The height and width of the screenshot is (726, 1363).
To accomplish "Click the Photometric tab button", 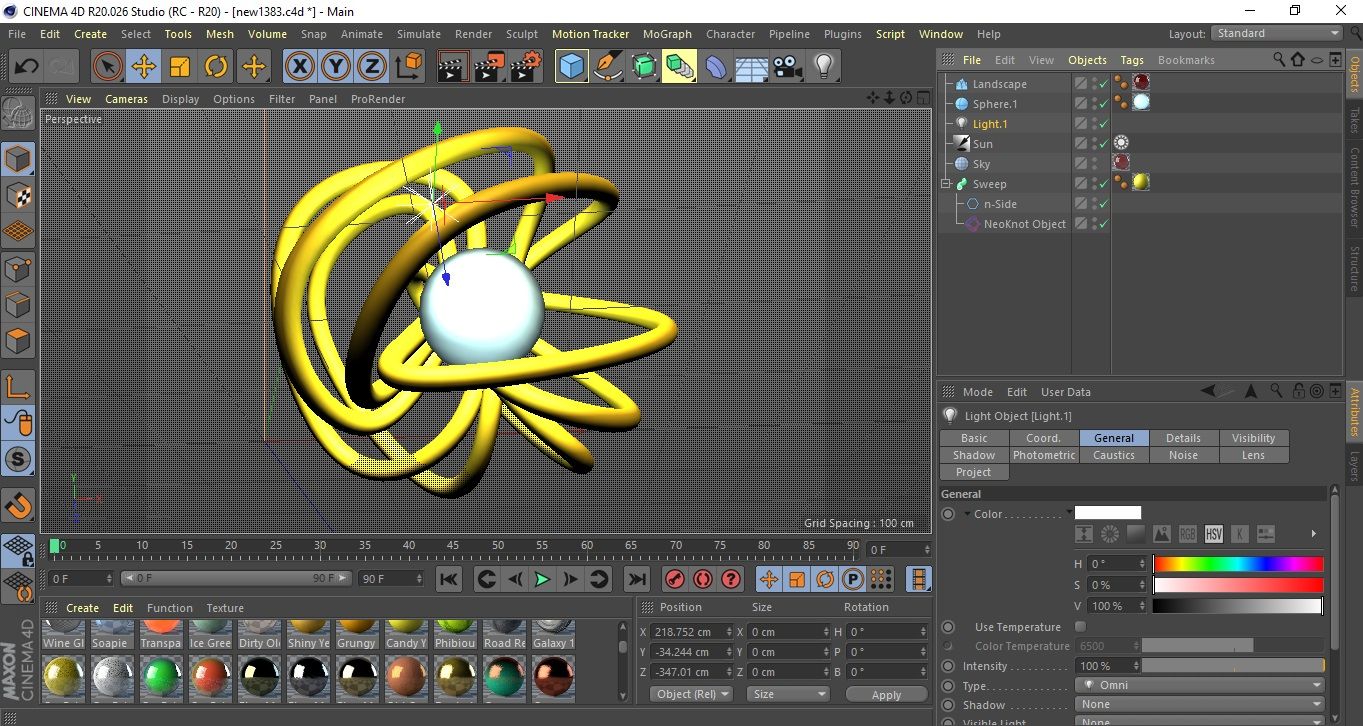I will (x=1044, y=455).
